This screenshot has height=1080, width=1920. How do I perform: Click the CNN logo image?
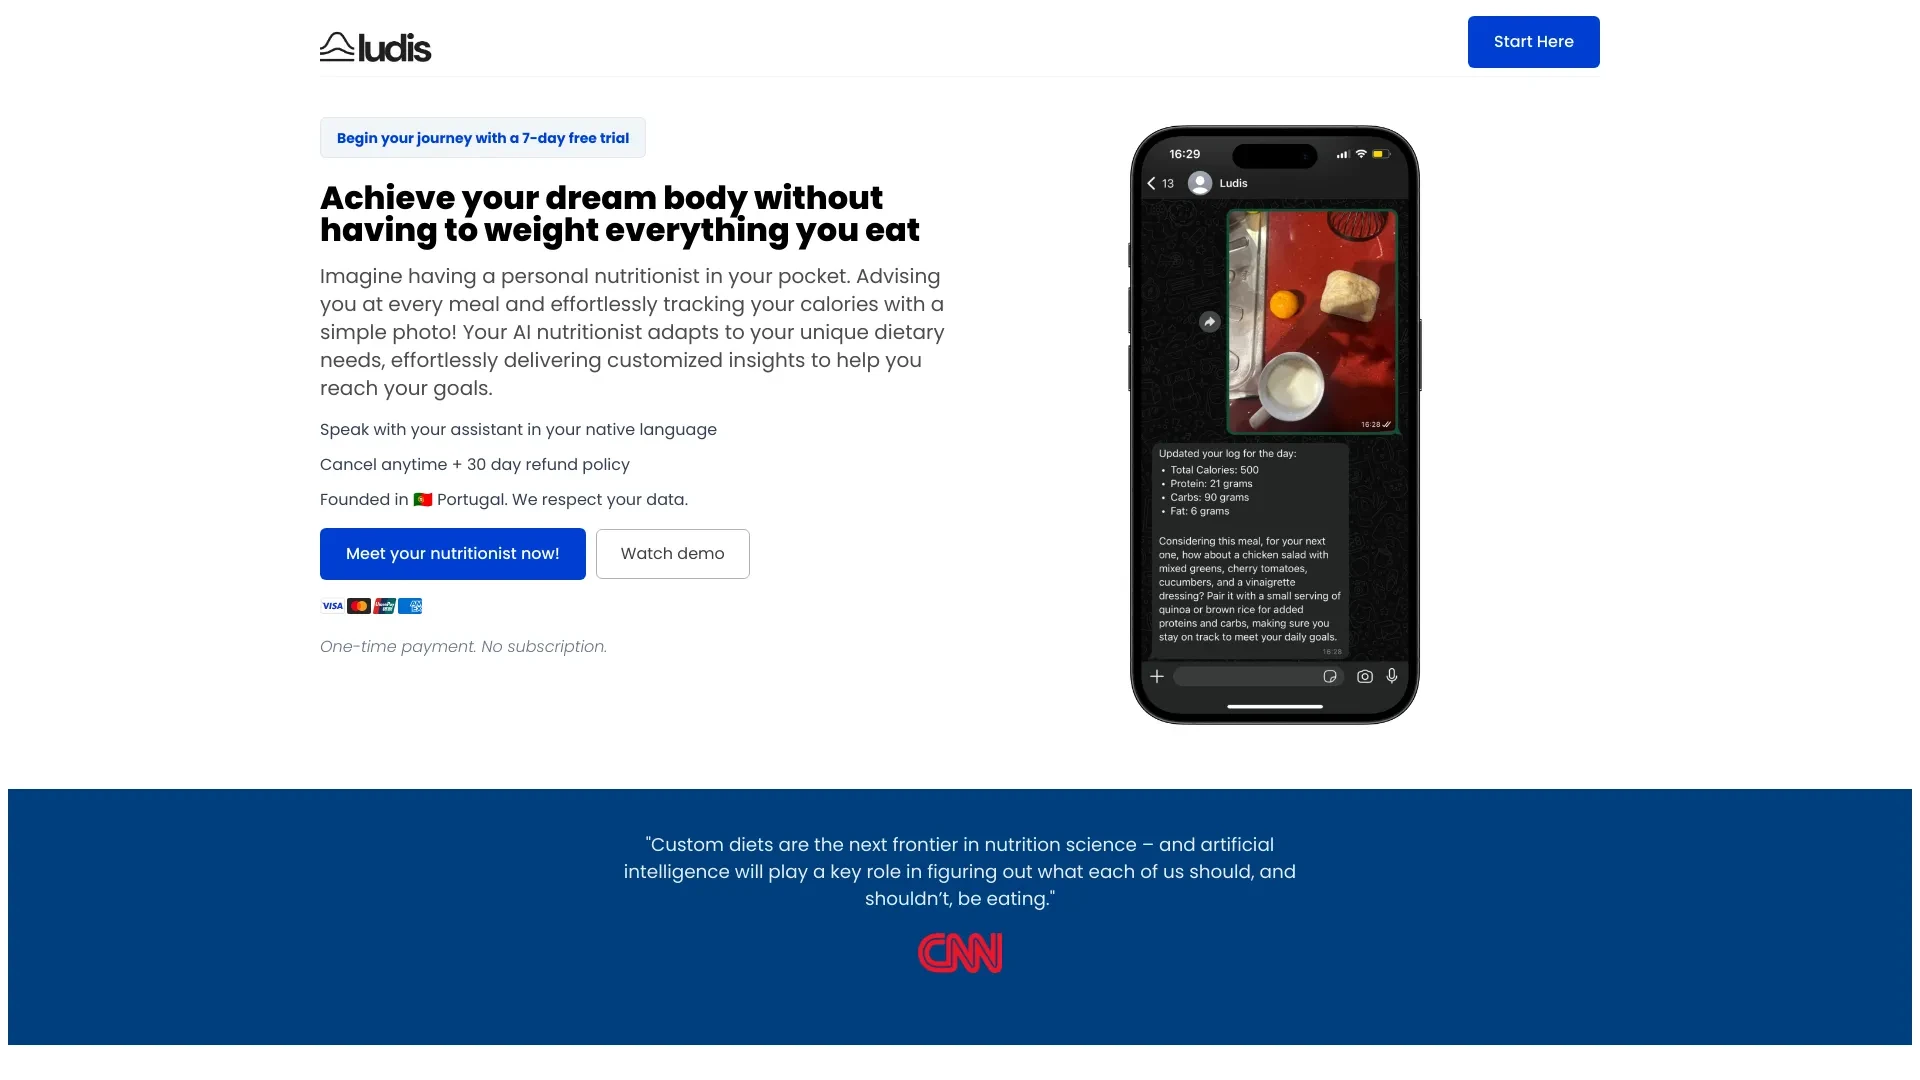point(959,951)
